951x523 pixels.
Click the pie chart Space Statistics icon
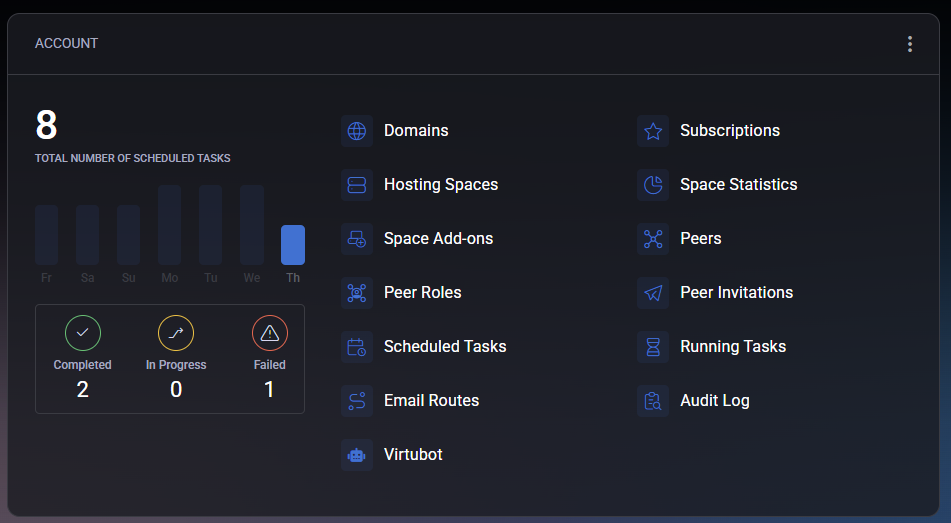(x=653, y=185)
